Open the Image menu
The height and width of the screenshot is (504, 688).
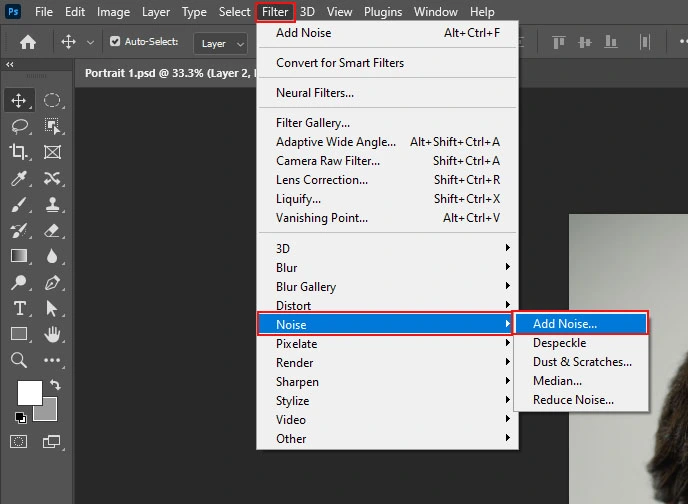[113, 12]
